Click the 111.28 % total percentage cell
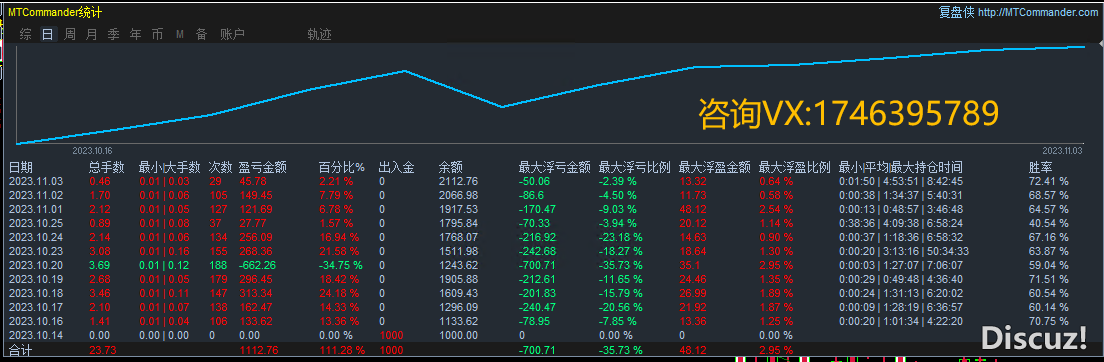Viewport: 1104px width, 362px height. [x=341, y=349]
